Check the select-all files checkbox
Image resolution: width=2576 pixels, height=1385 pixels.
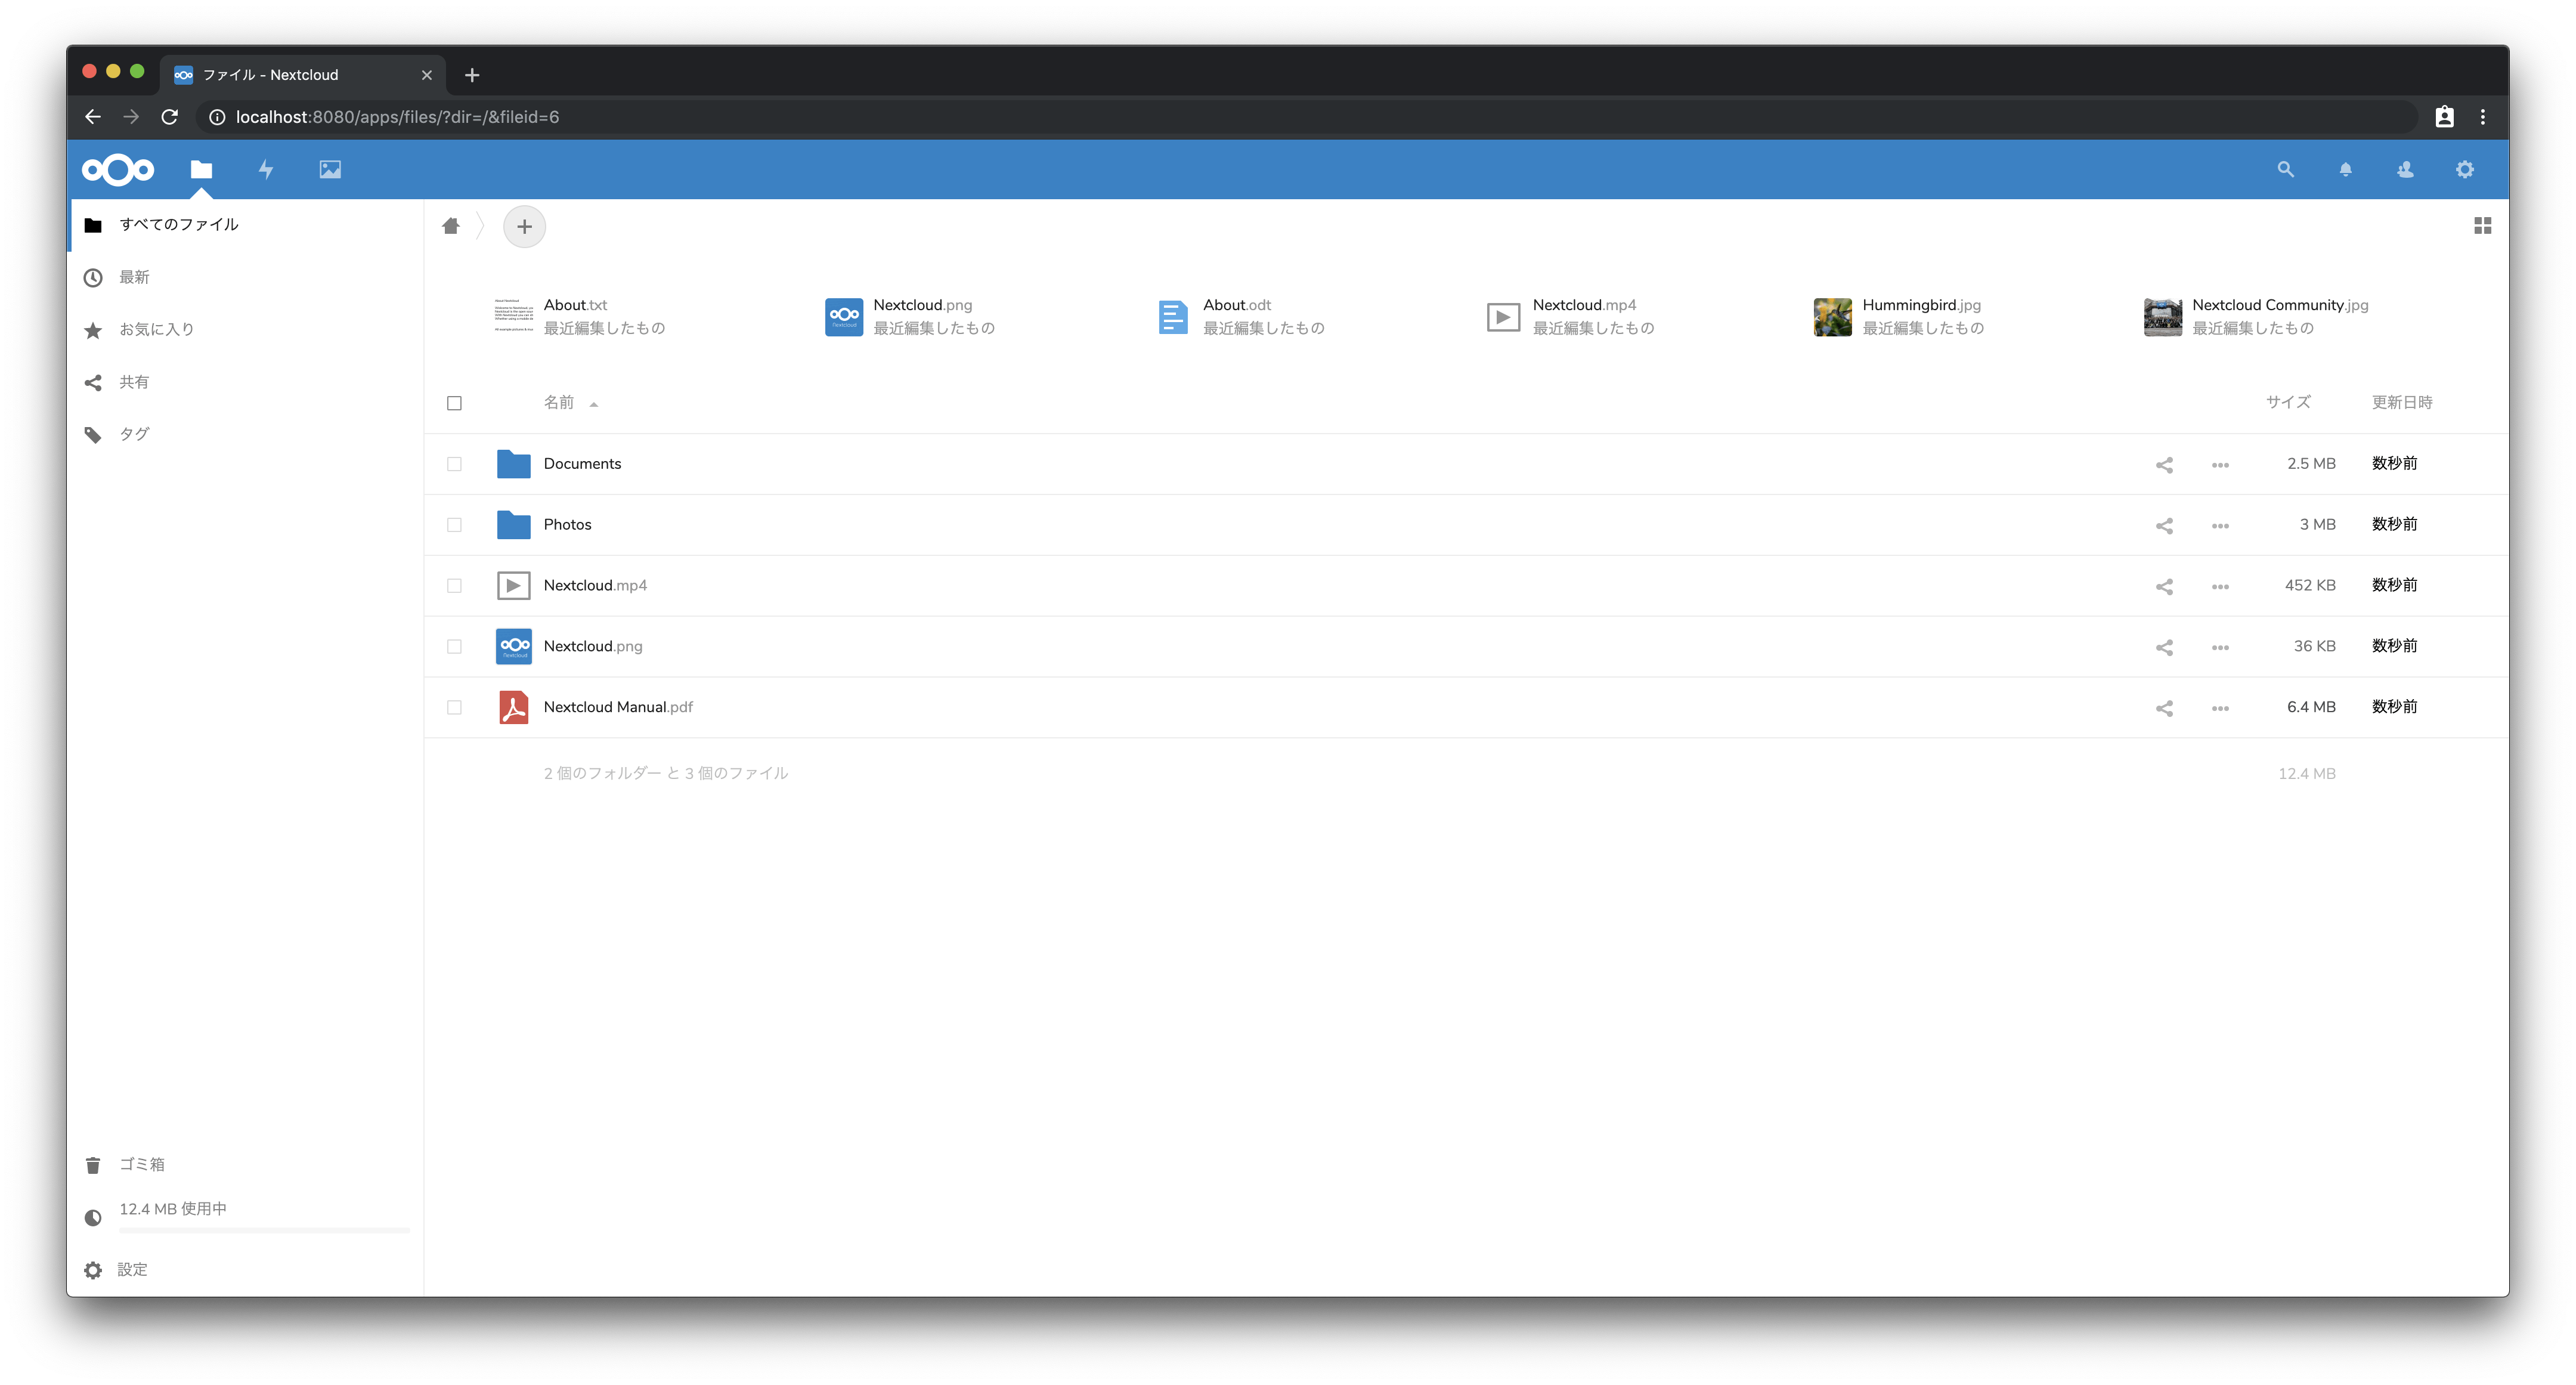pos(454,403)
